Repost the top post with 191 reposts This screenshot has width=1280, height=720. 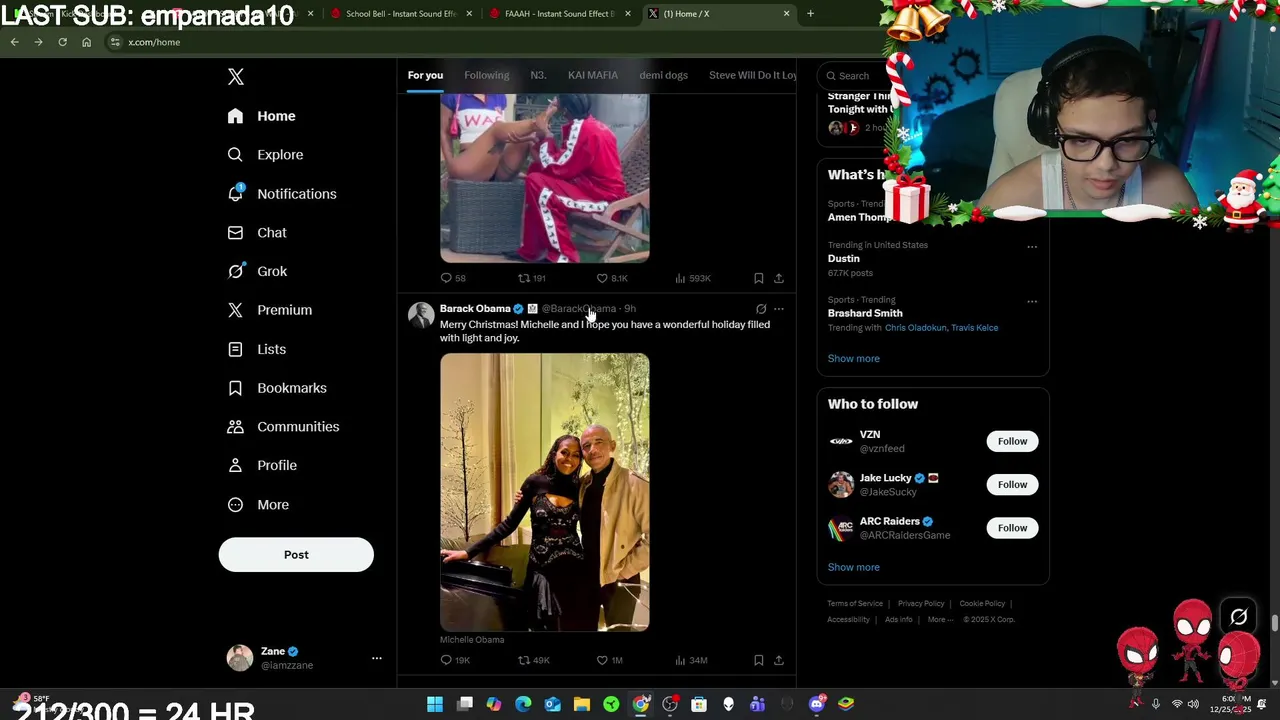(531, 278)
